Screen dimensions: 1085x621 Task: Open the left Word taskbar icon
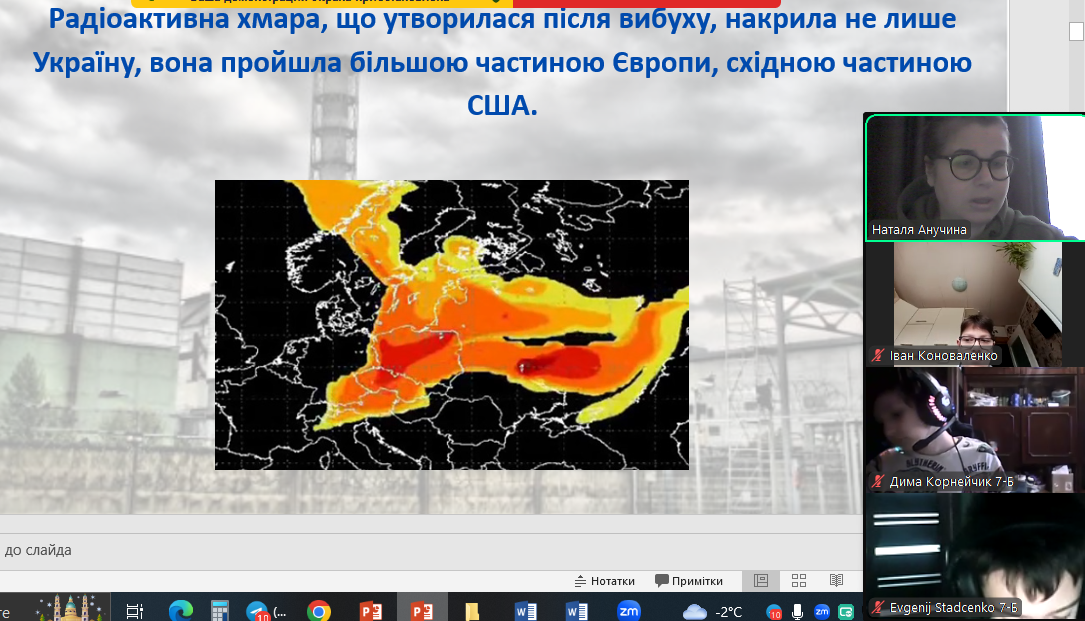(x=526, y=611)
